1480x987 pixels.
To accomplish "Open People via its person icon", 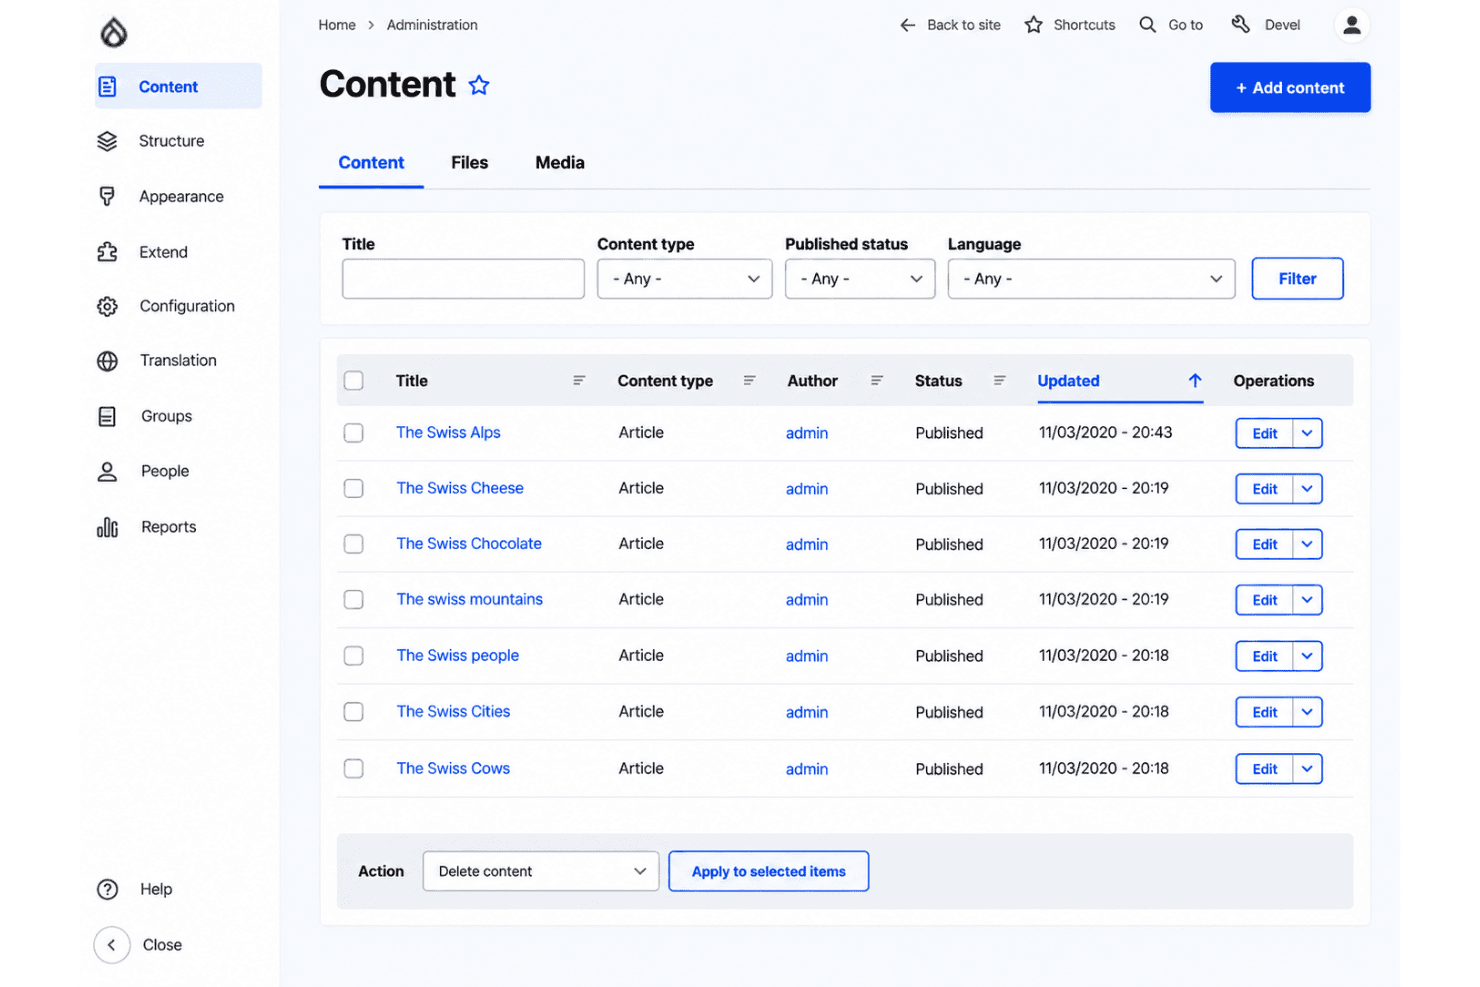I will 107,471.
